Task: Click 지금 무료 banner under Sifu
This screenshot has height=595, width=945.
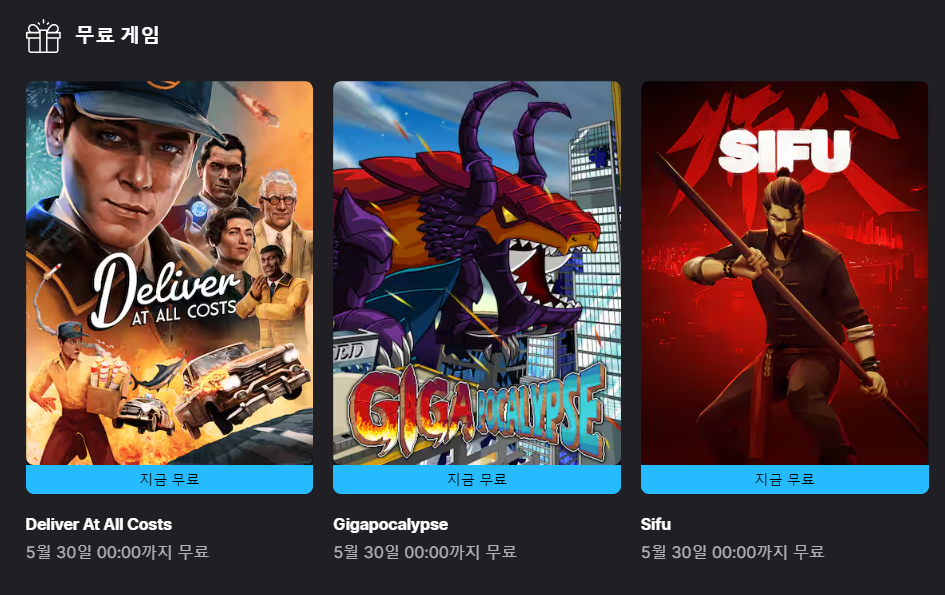Action: point(785,479)
